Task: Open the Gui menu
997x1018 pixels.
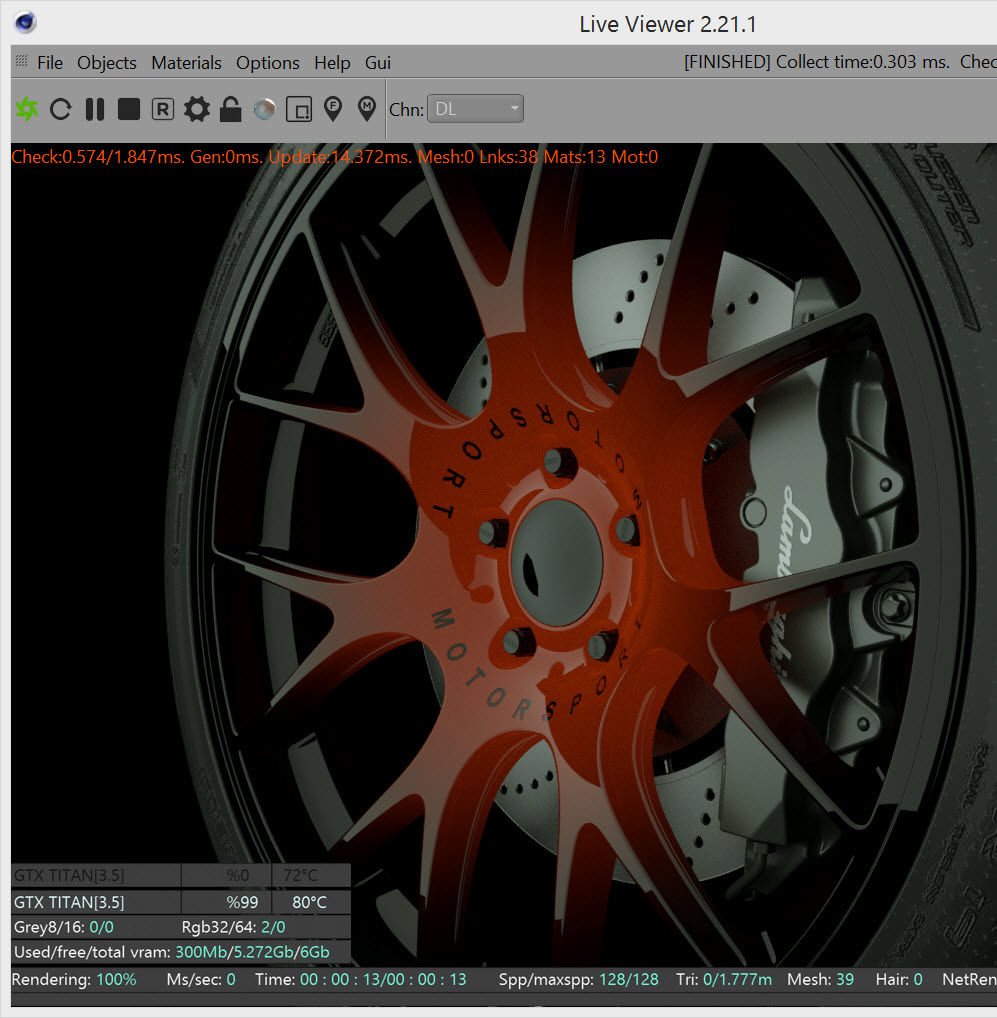Action: click(x=378, y=63)
